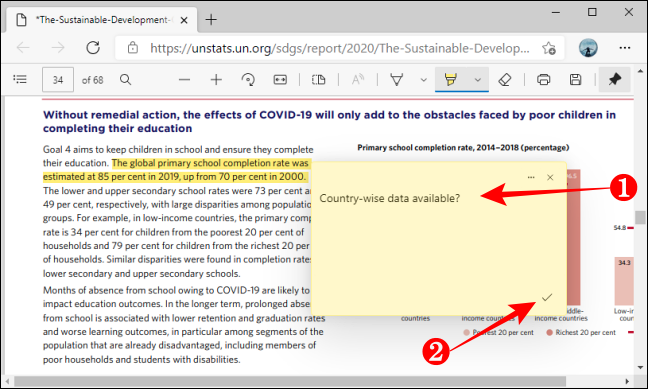Screen dimensions: 648x389
Task: Click the note text 'Country-wise data available?'
Action: (389, 198)
